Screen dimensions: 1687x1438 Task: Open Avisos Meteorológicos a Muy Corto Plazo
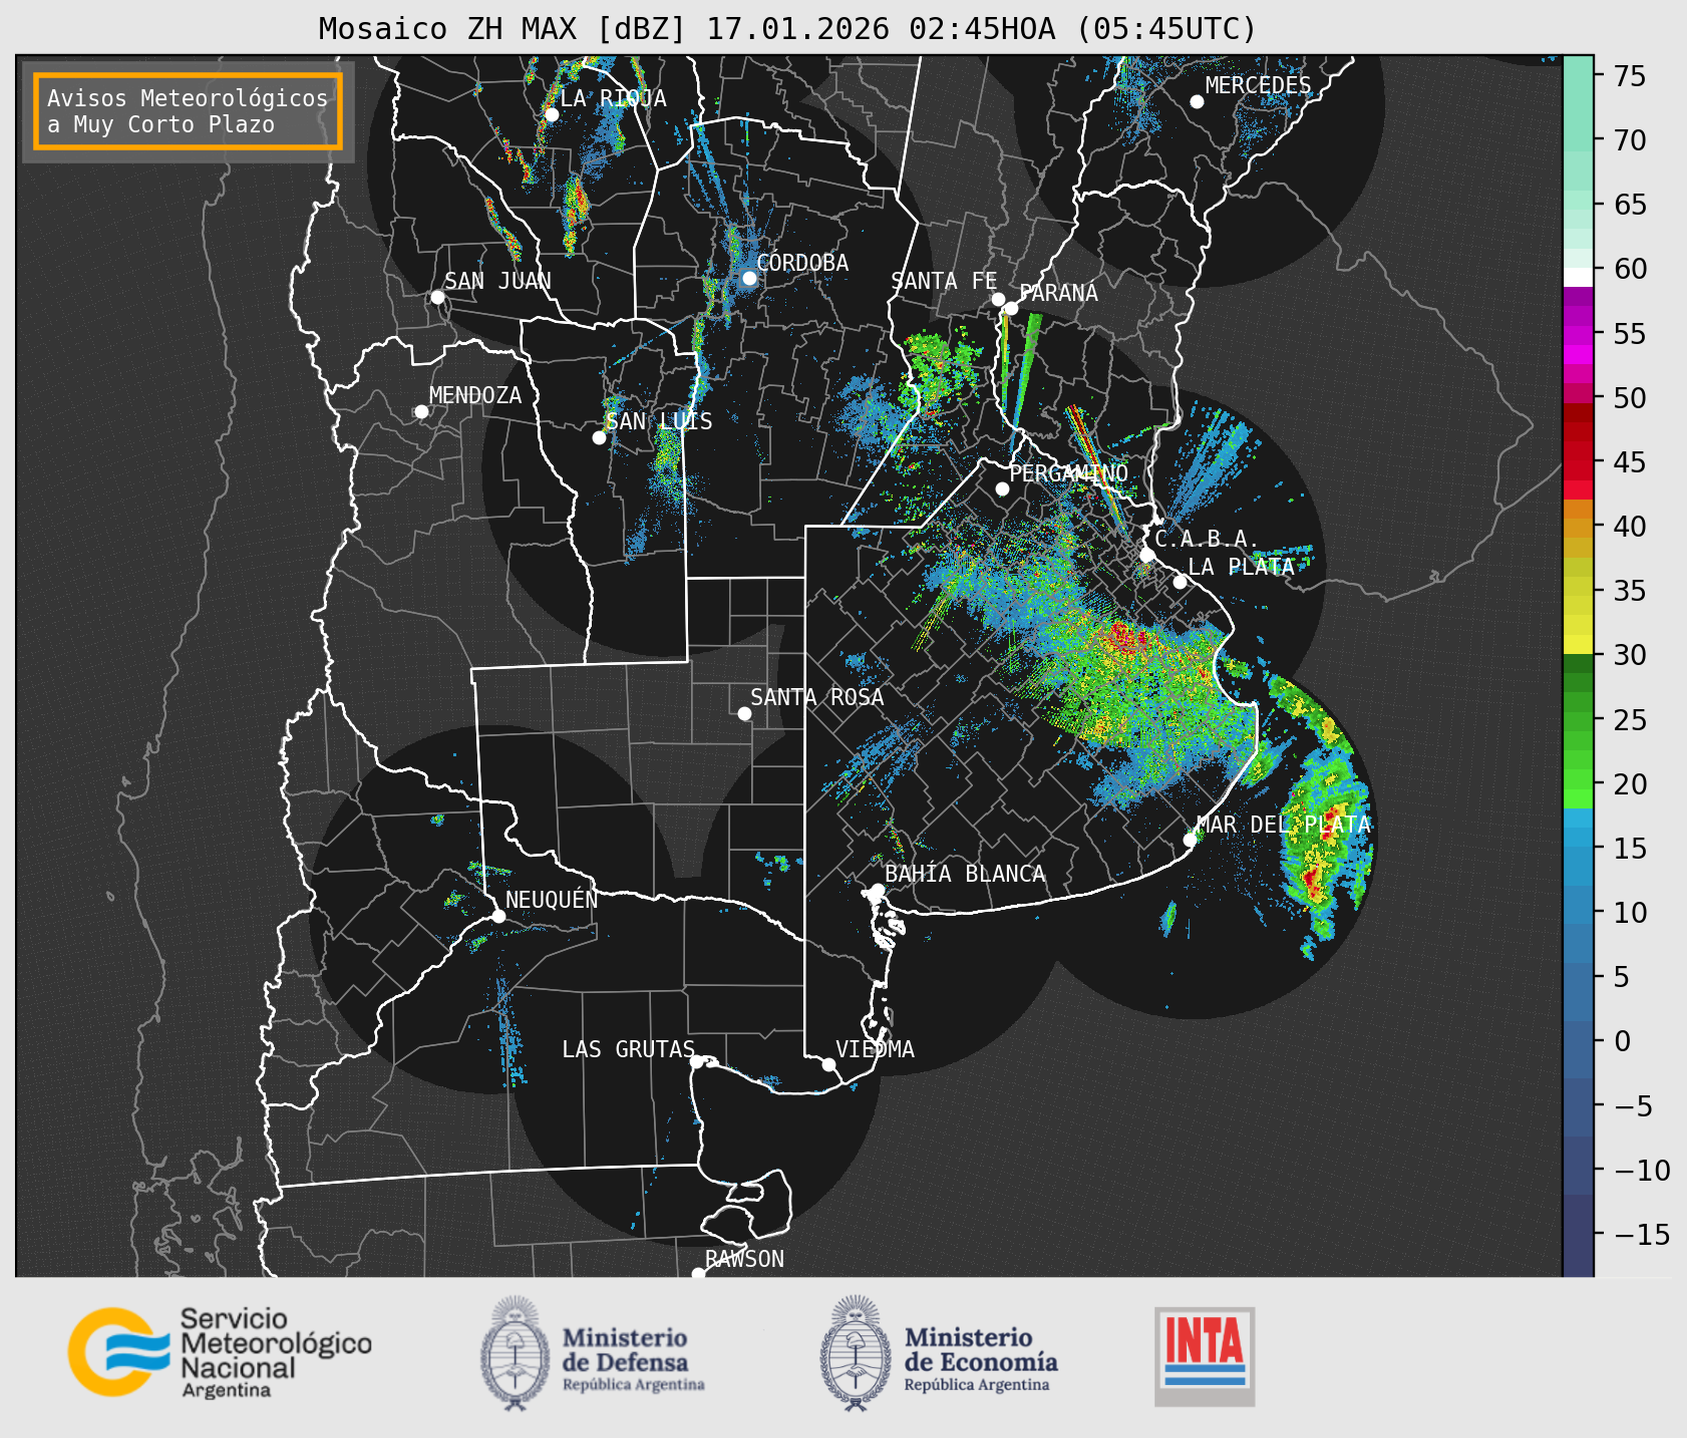(188, 111)
